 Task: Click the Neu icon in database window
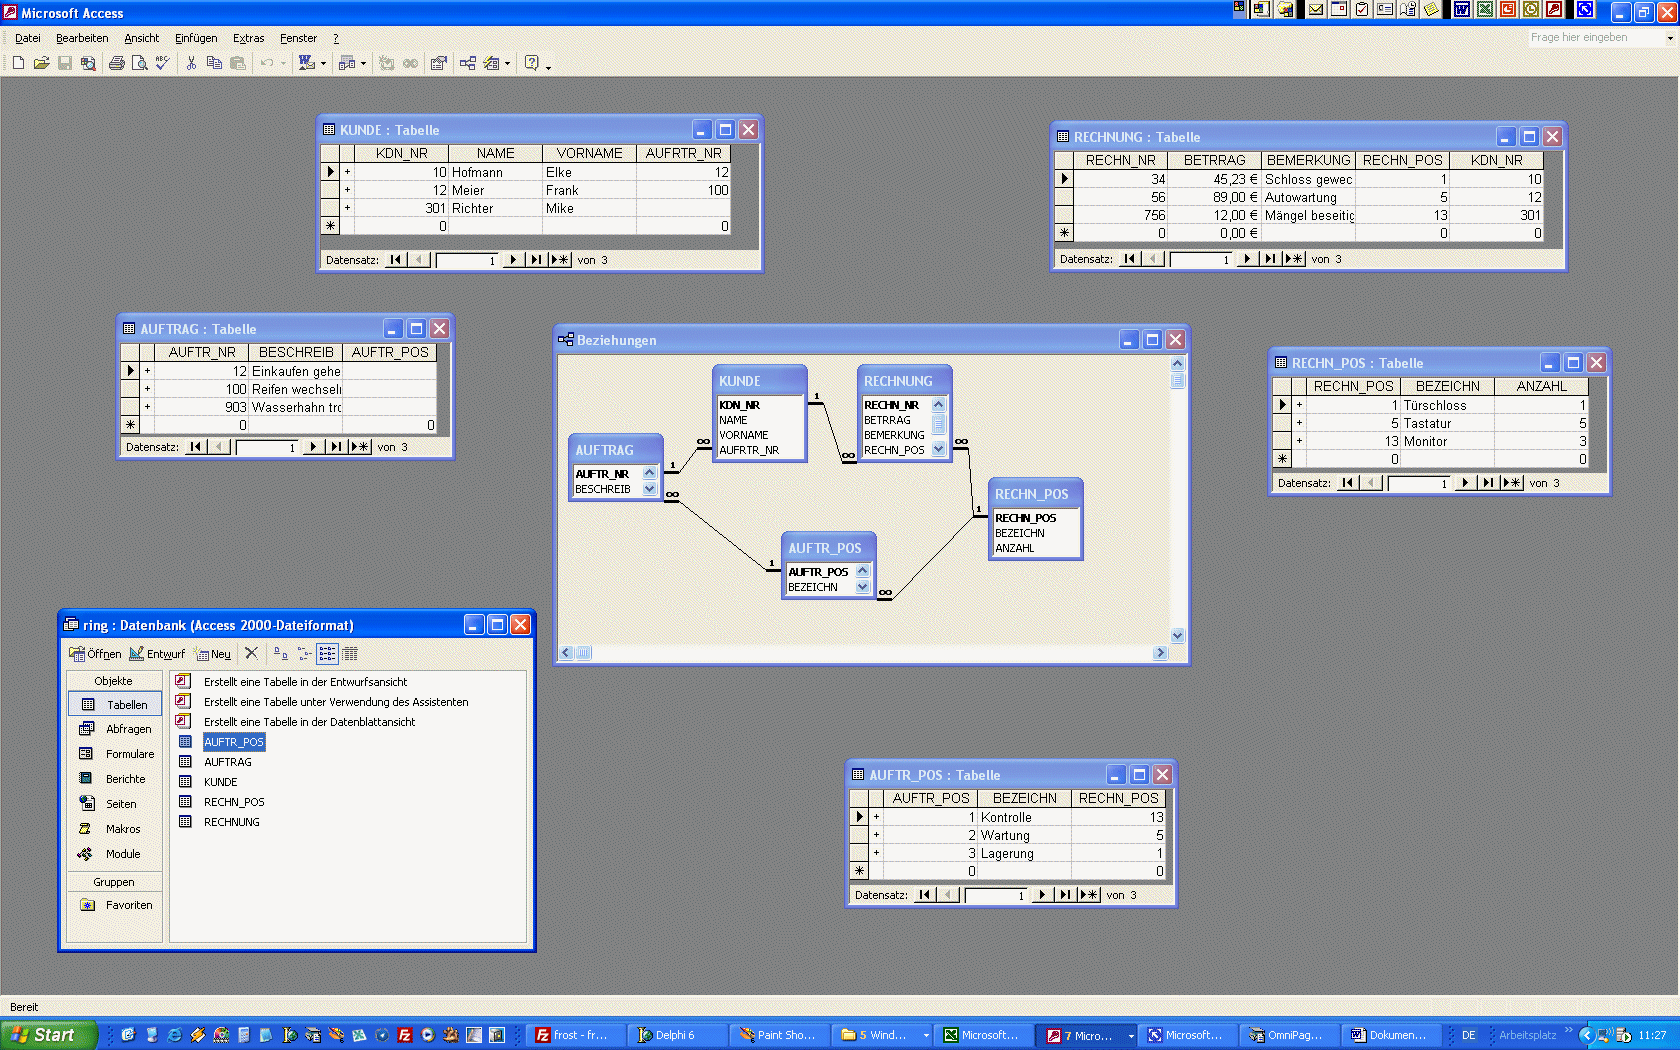[213, 654]
